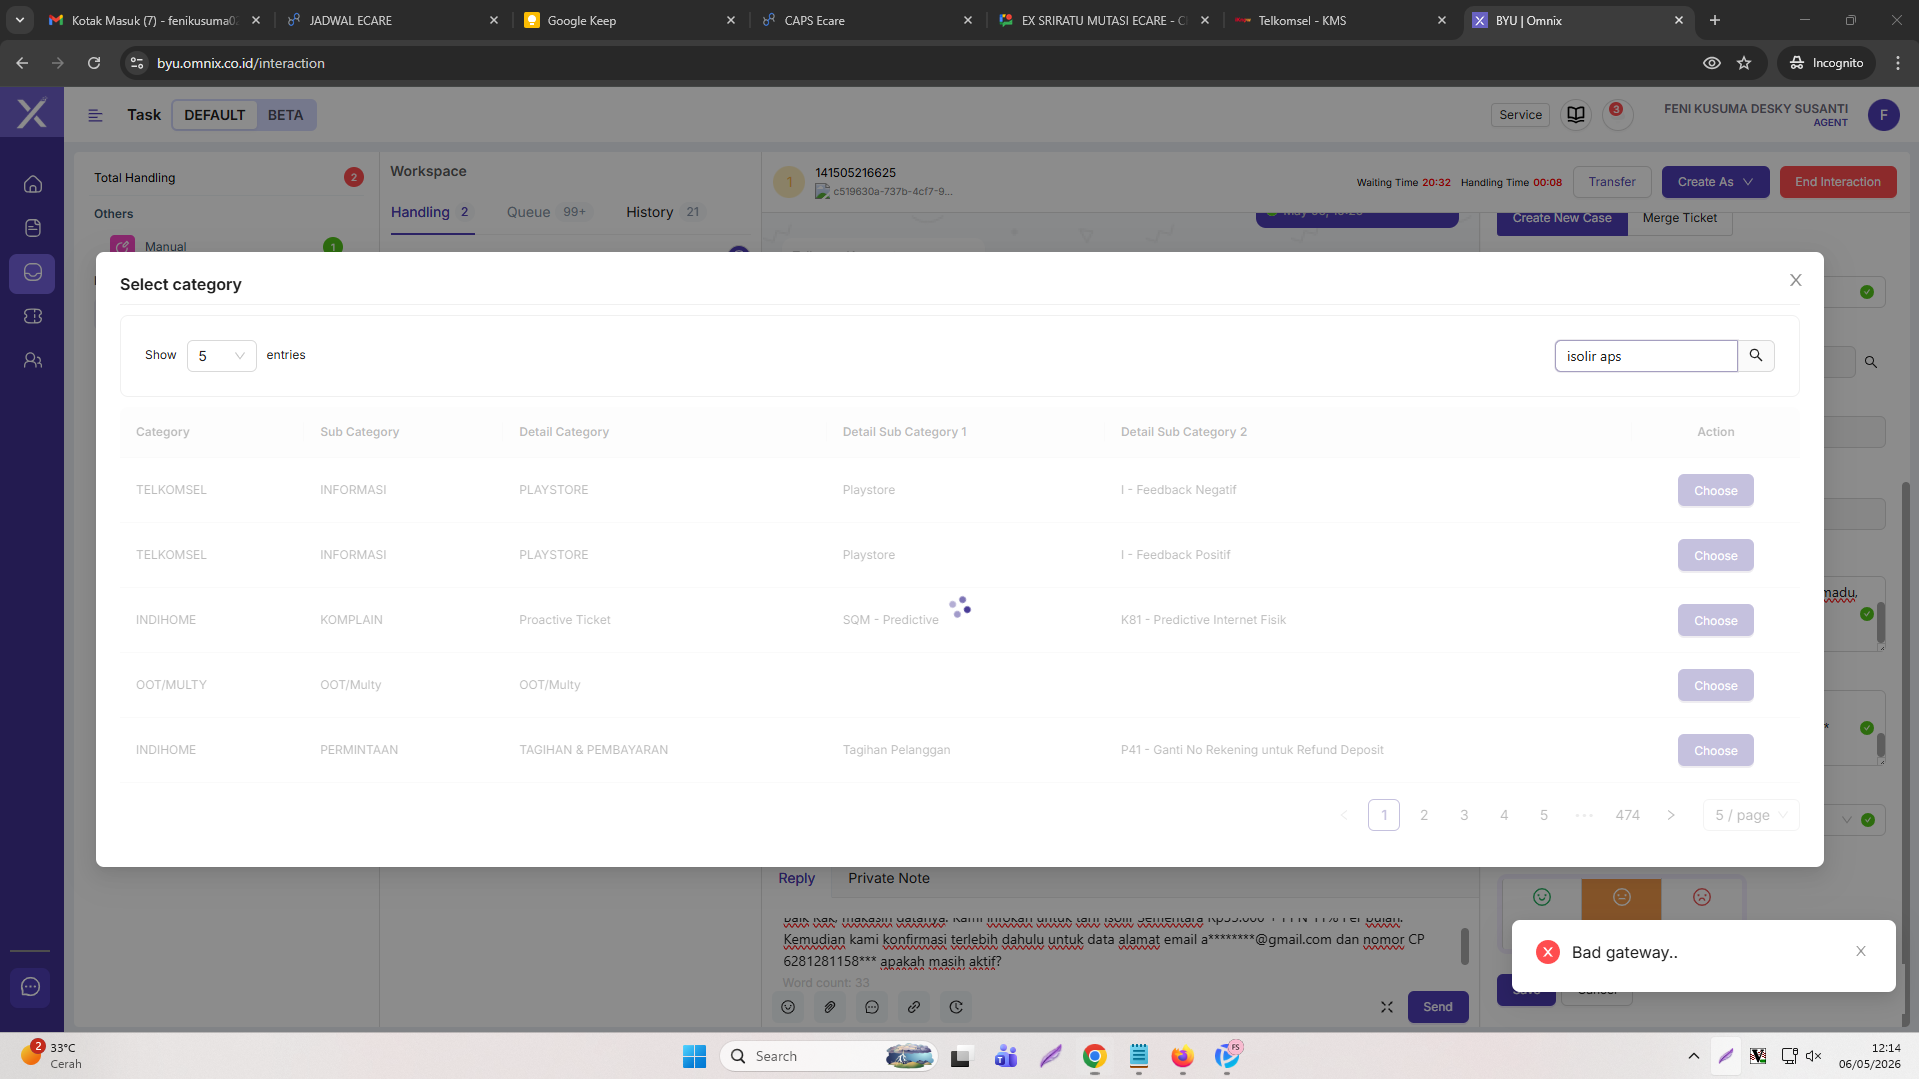Dismiss the Bad gateway notification

(x=1861, y=952)
